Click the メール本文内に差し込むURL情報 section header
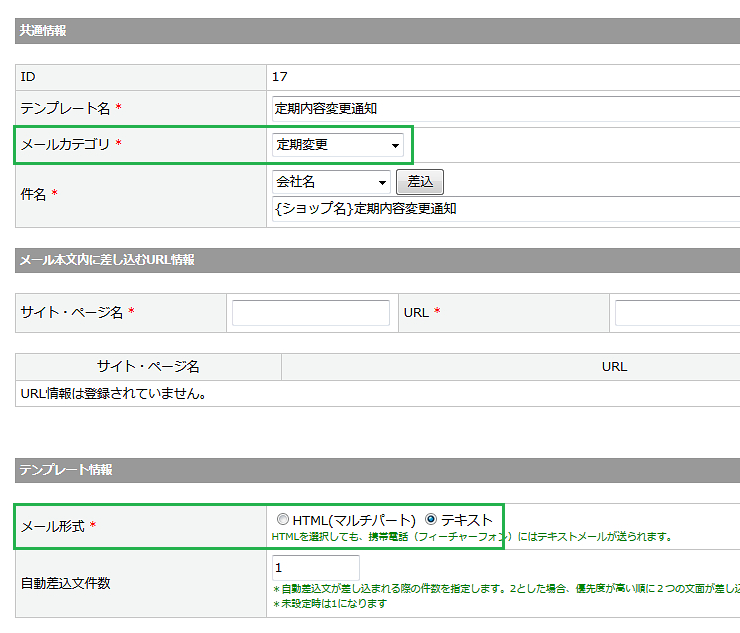The width and height of the screenshot is (740, 633). tap(107, 260)
